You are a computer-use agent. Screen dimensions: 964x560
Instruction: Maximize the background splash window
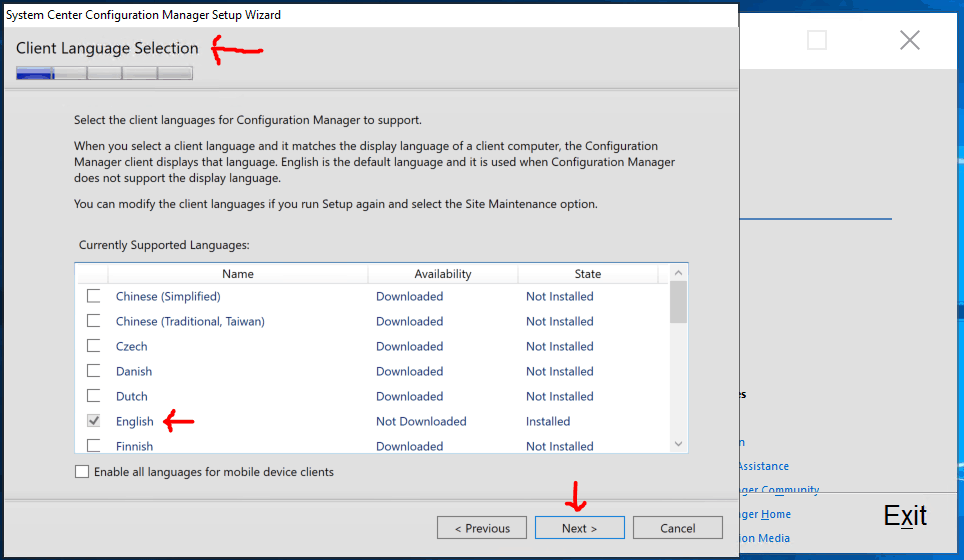[816, 41]
